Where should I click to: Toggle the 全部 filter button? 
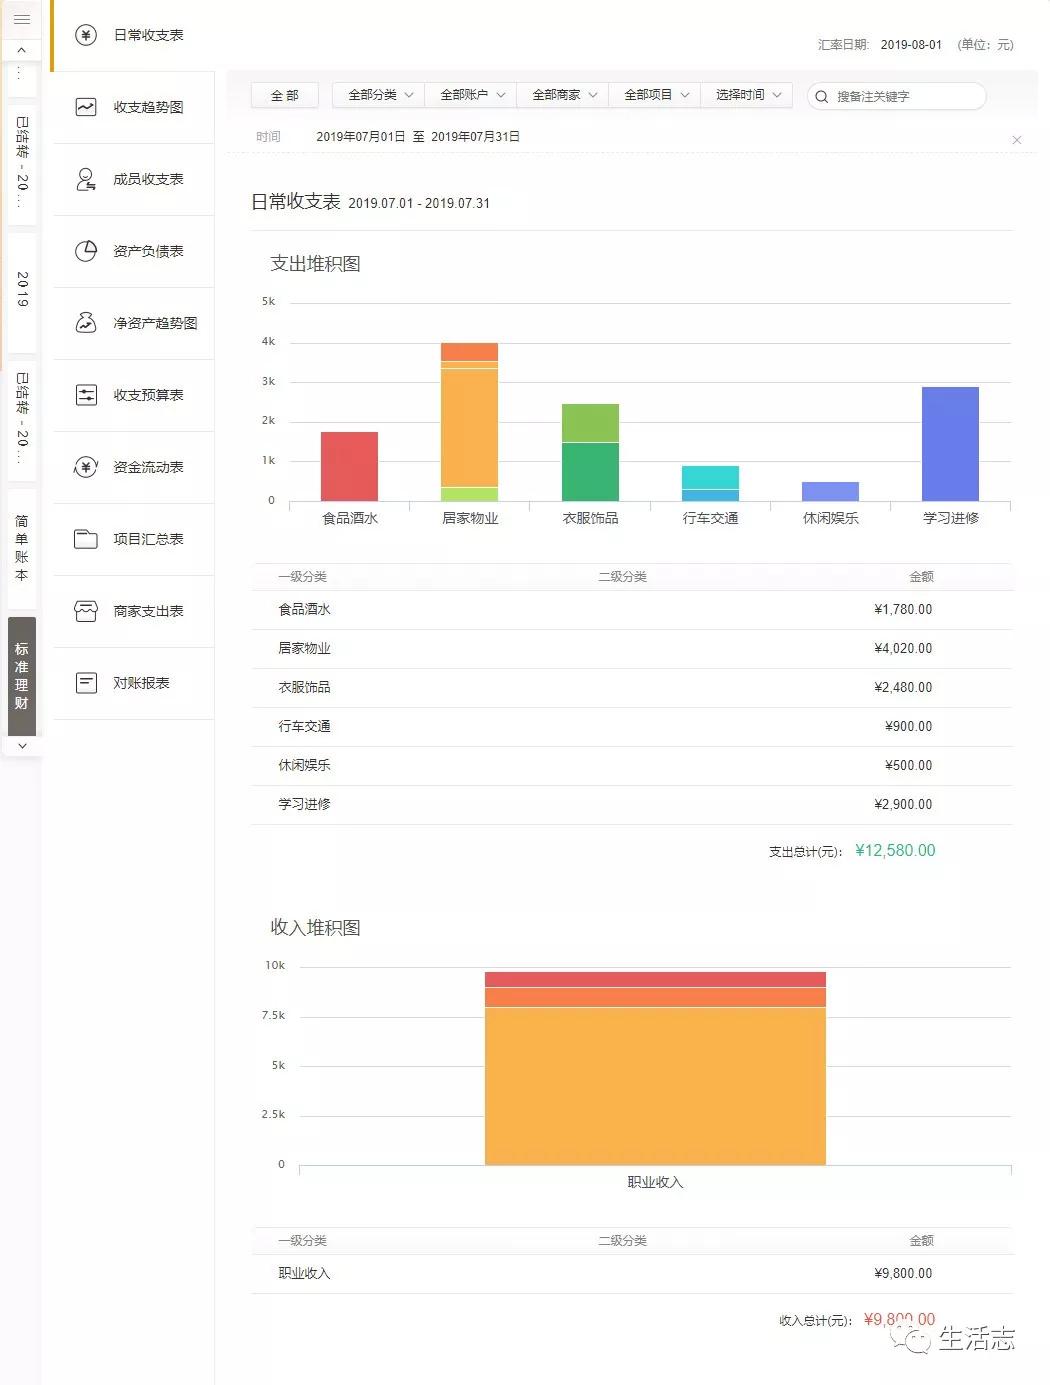click(283, 95)
